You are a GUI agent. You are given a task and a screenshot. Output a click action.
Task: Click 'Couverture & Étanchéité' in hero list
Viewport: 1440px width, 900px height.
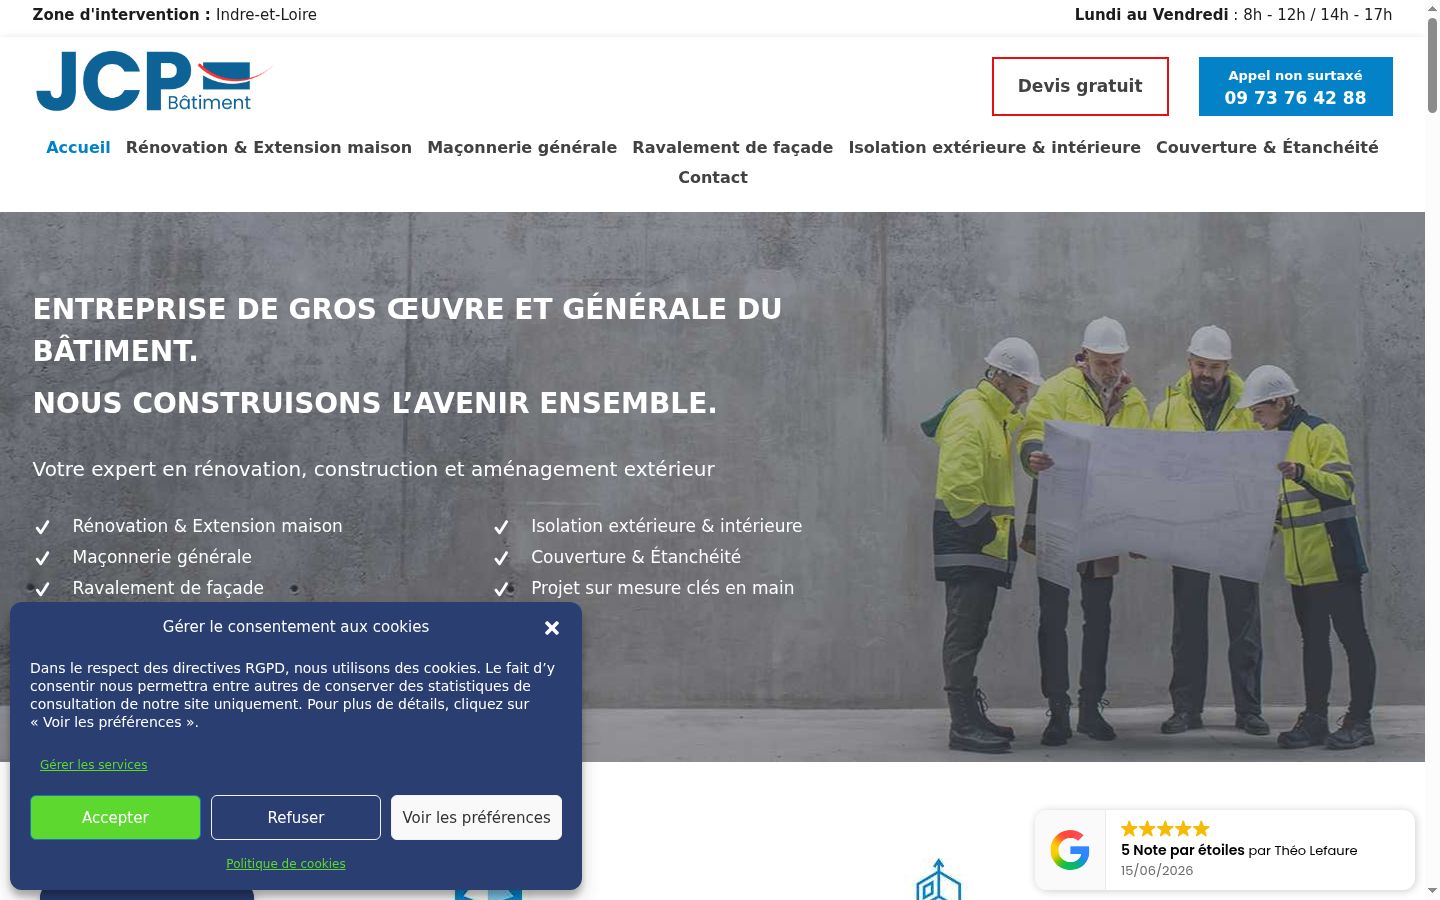pos(636,557)
